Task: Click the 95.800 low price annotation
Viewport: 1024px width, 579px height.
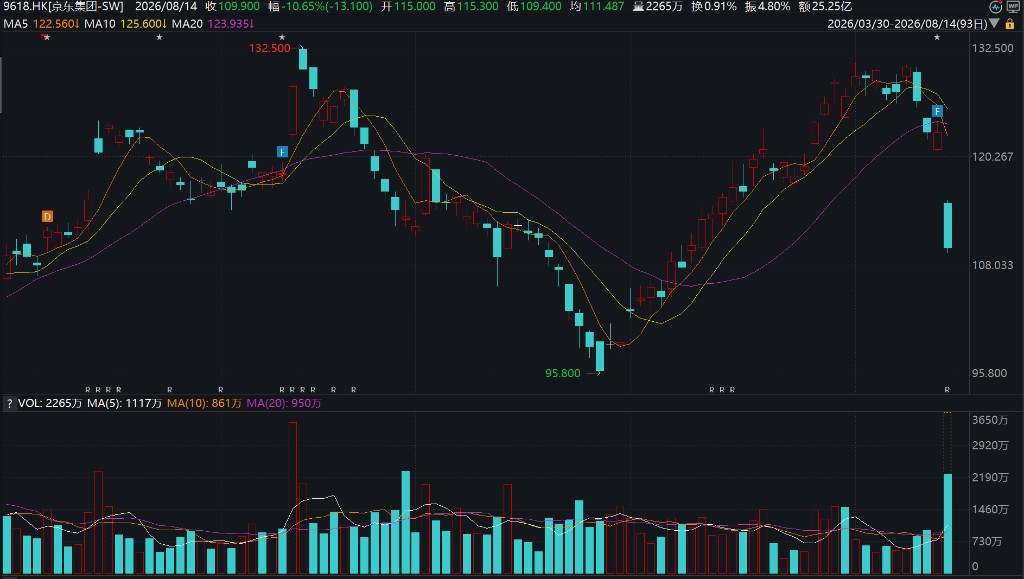Action: [x=562, y=373]
